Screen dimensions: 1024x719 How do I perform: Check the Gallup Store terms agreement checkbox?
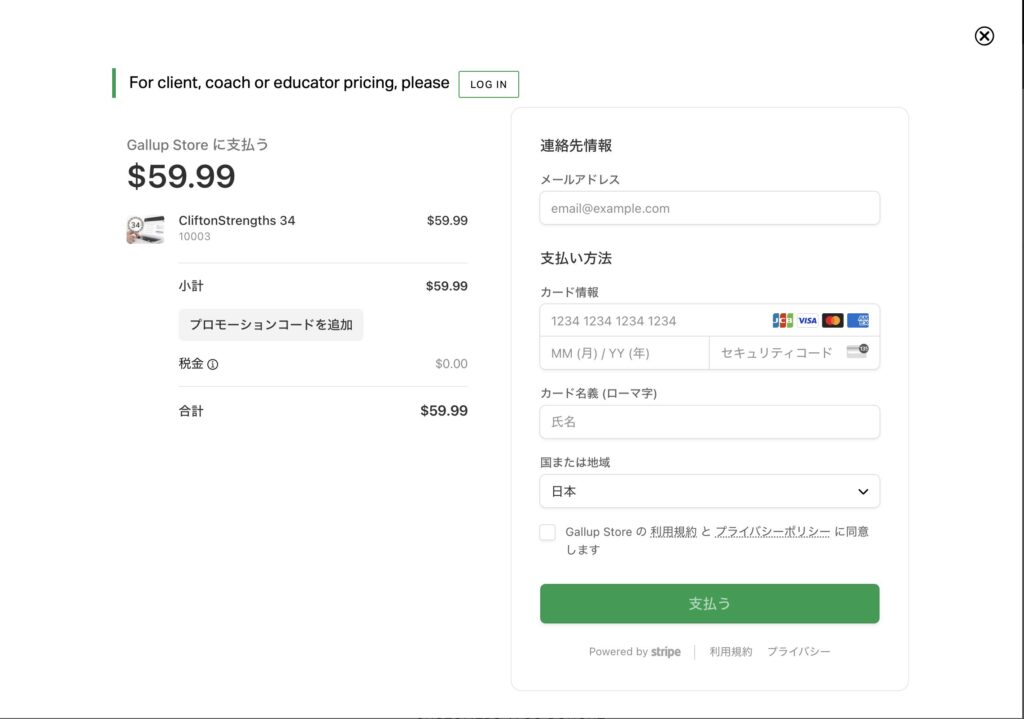coord(548,532)
